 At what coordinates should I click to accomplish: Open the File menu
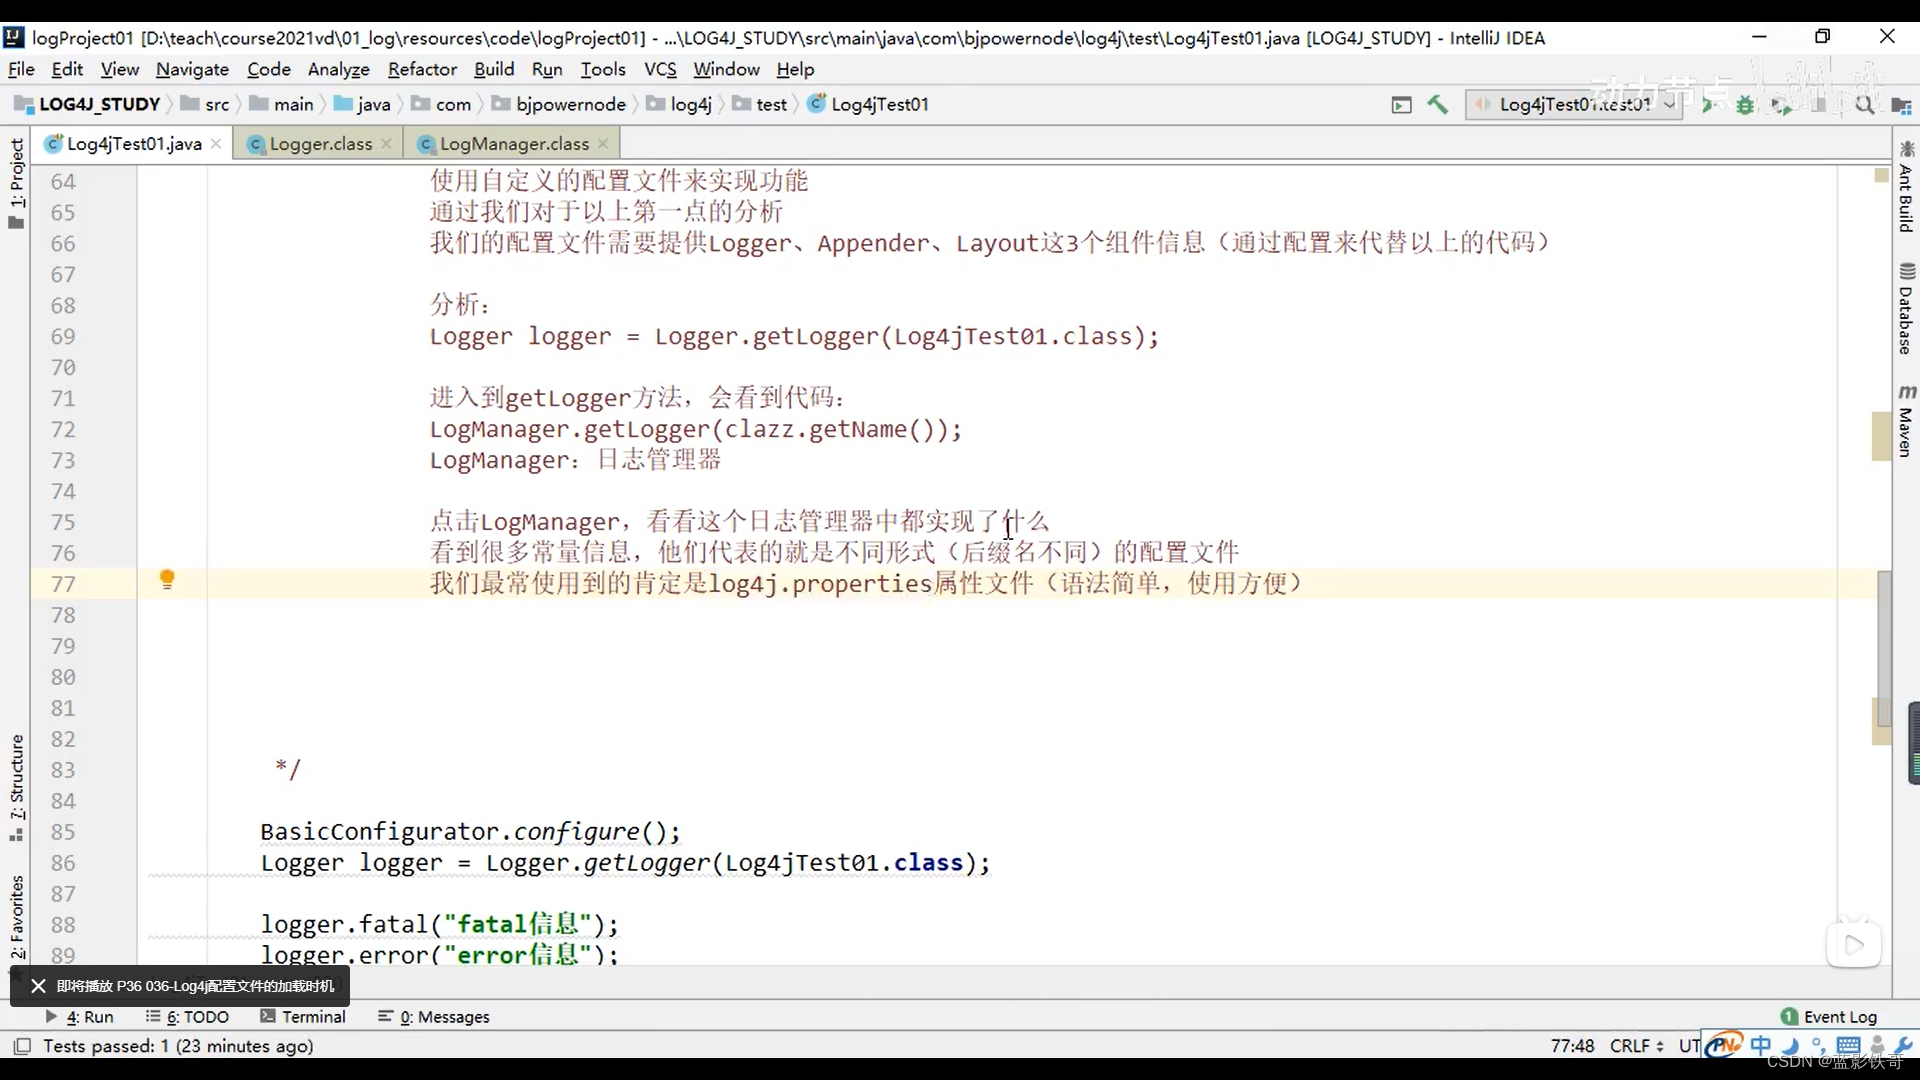coord(21,69)
